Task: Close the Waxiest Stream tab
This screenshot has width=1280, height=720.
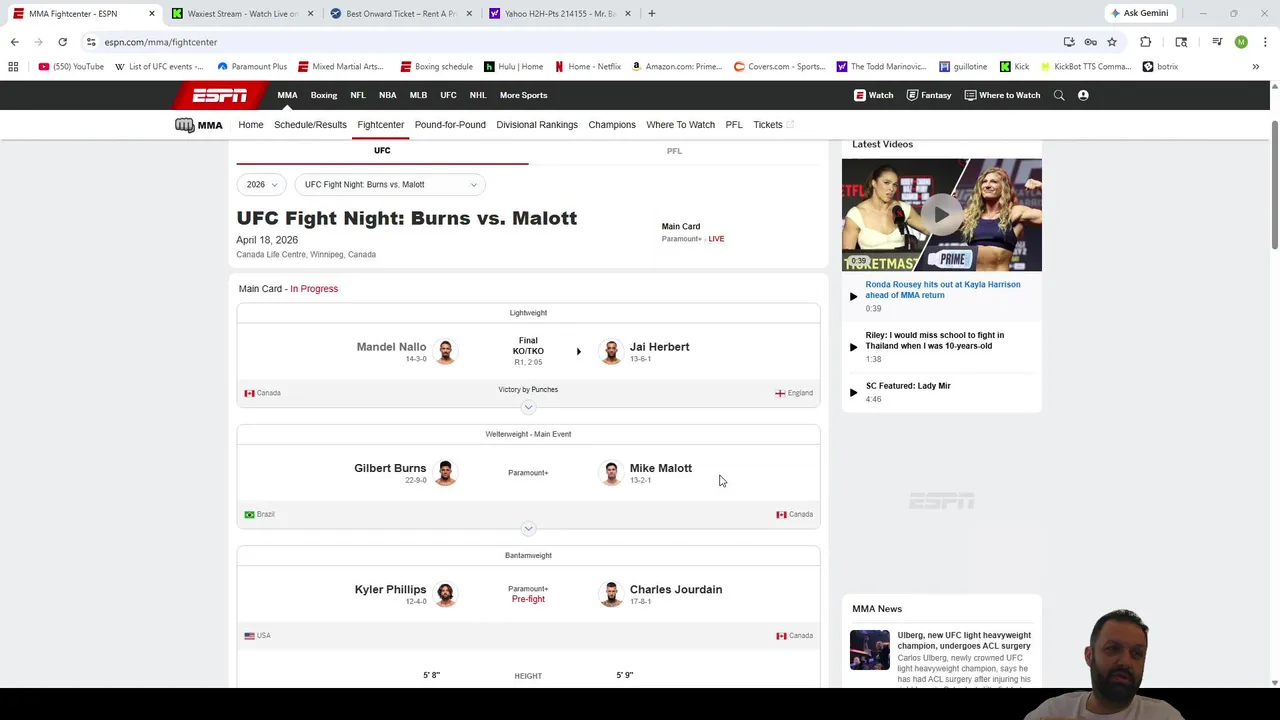Action: point(310,13)
